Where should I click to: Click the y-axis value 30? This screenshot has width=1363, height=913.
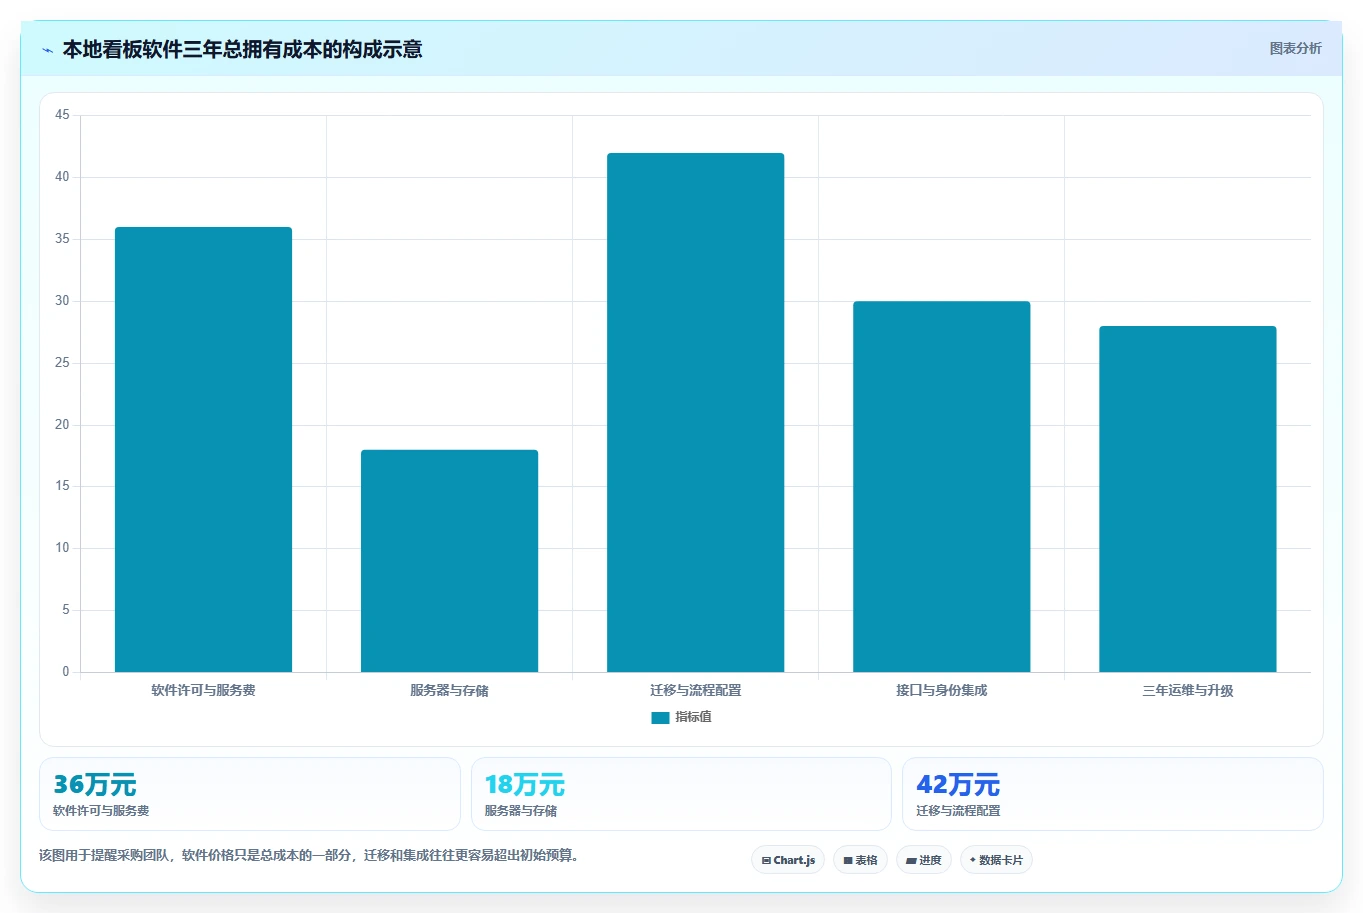coord(63,301)
